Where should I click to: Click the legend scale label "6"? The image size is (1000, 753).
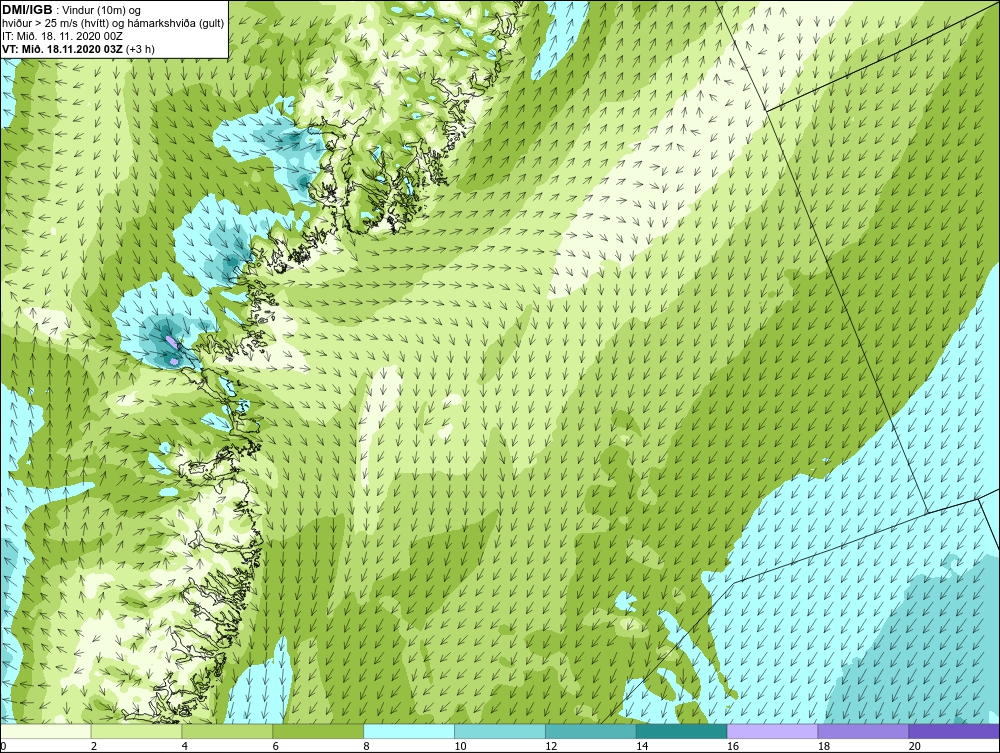276,746
